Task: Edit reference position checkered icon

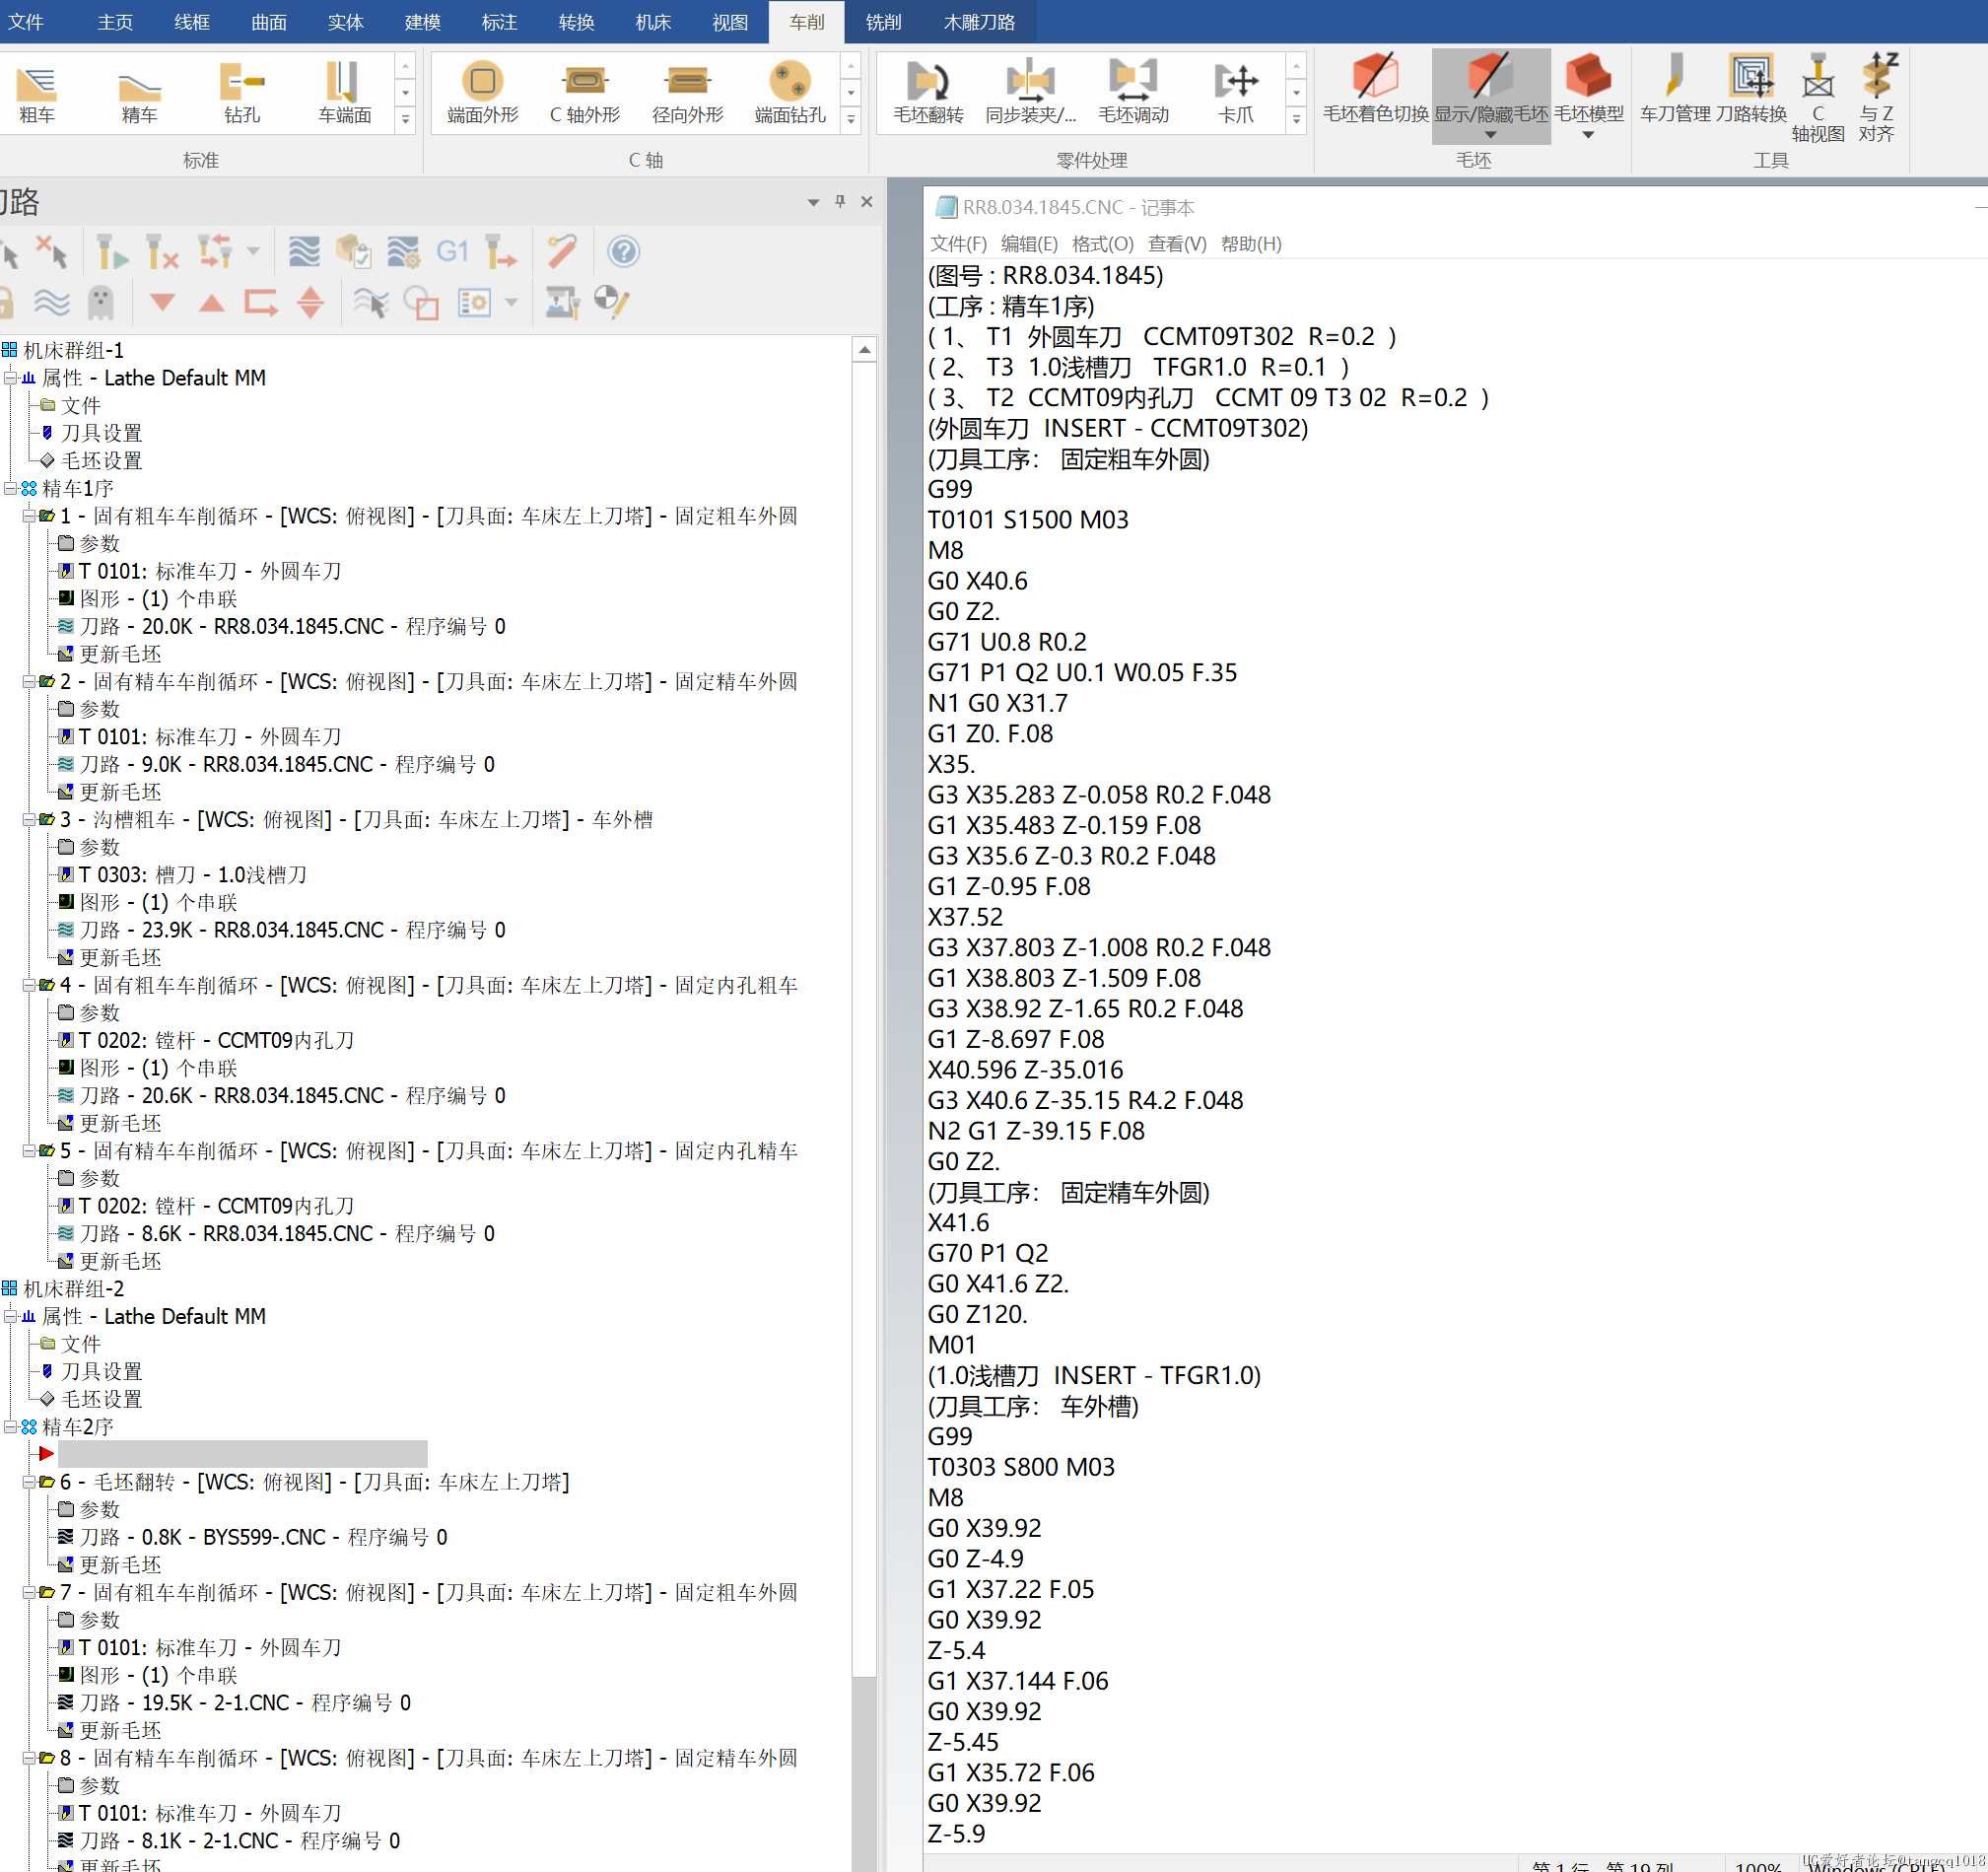Action: [x=610, y=302]
